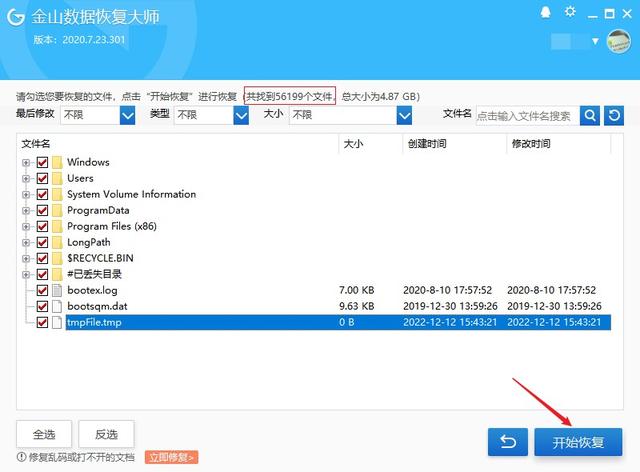Click the Users folder icon
Image resolution: width=640 pixels, height=472 pixels.
pos(57,178)
